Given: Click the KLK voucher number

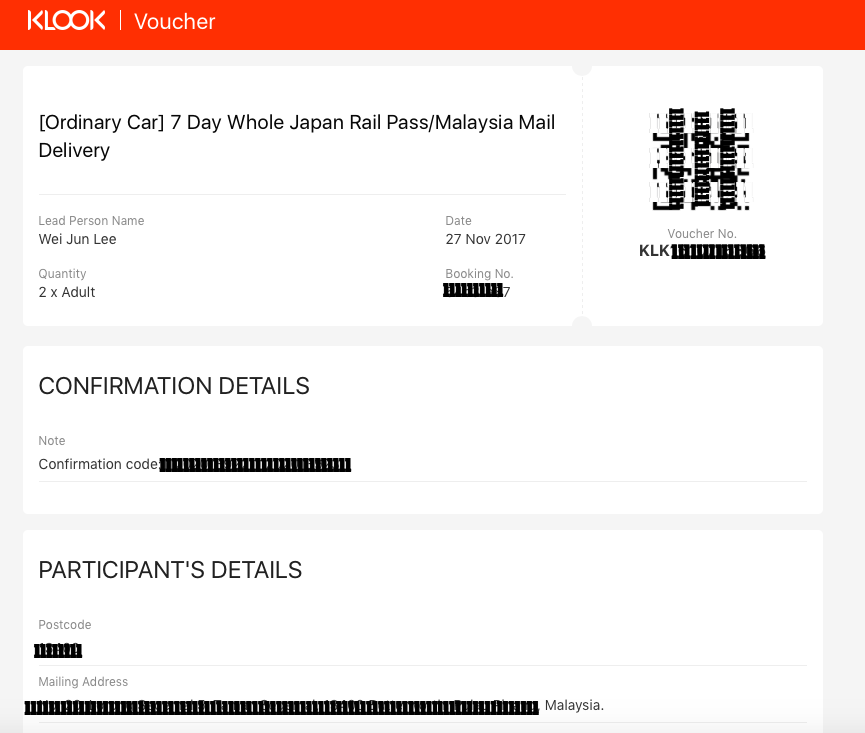Looking at the screenshot, I should (x=702, y=251).
